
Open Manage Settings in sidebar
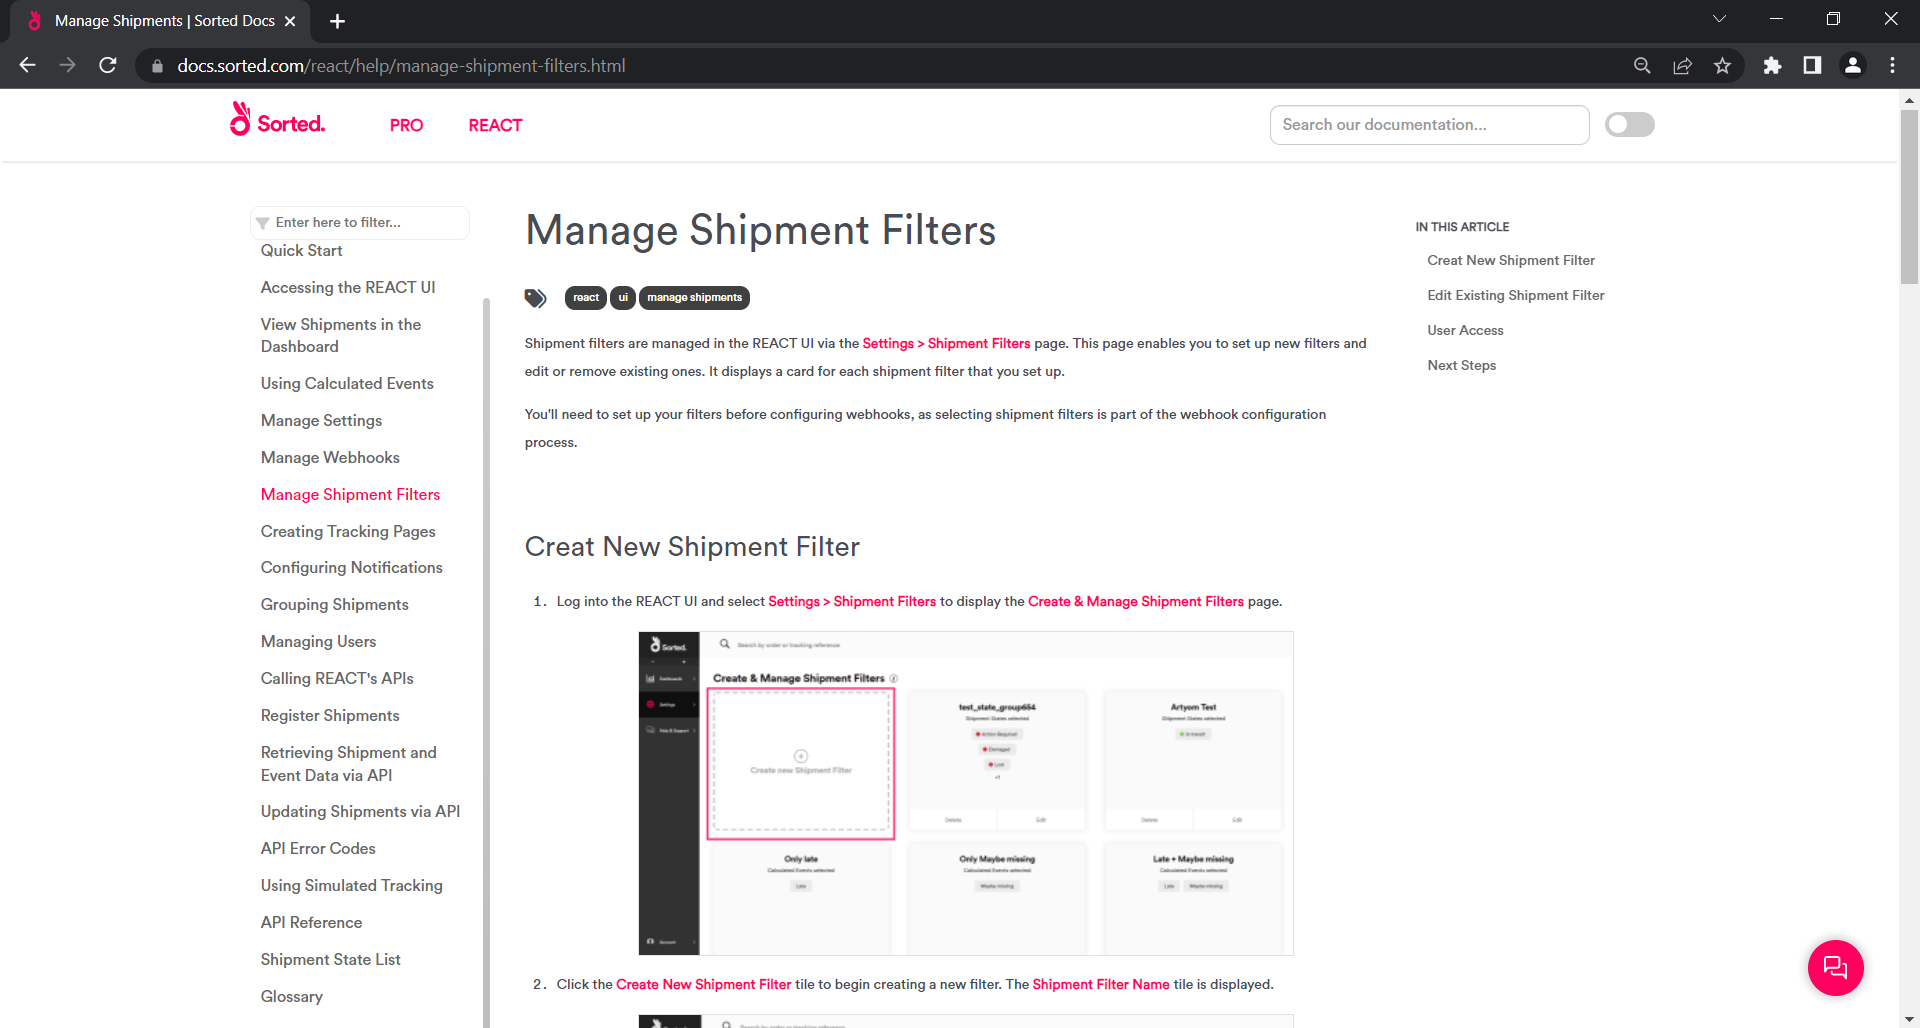pos(321,420)
